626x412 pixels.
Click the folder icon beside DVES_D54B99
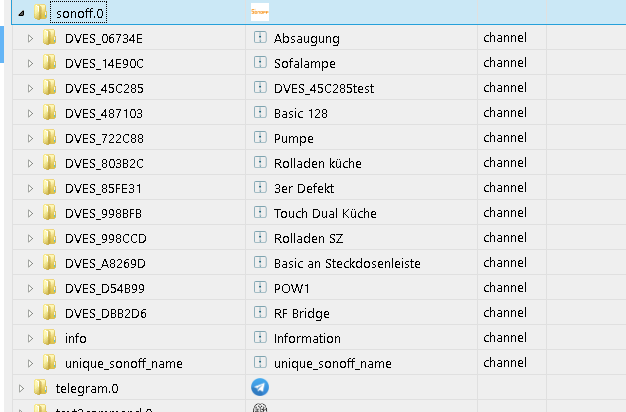click(50, 288)
